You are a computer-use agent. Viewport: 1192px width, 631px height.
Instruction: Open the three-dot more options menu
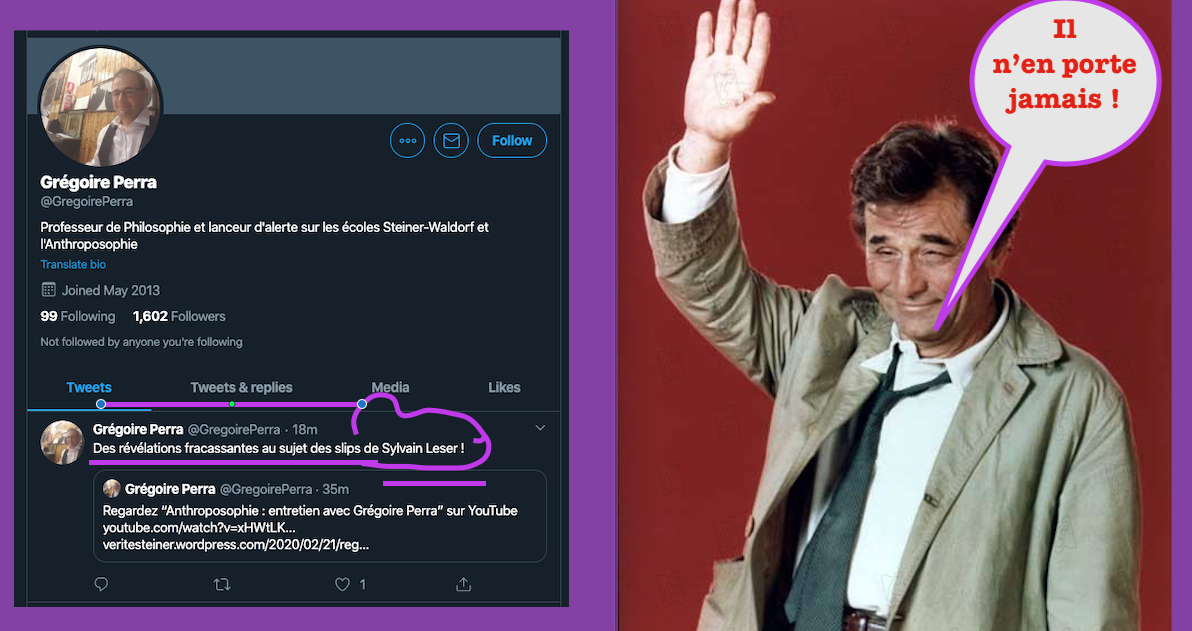[x=407, y=141]
